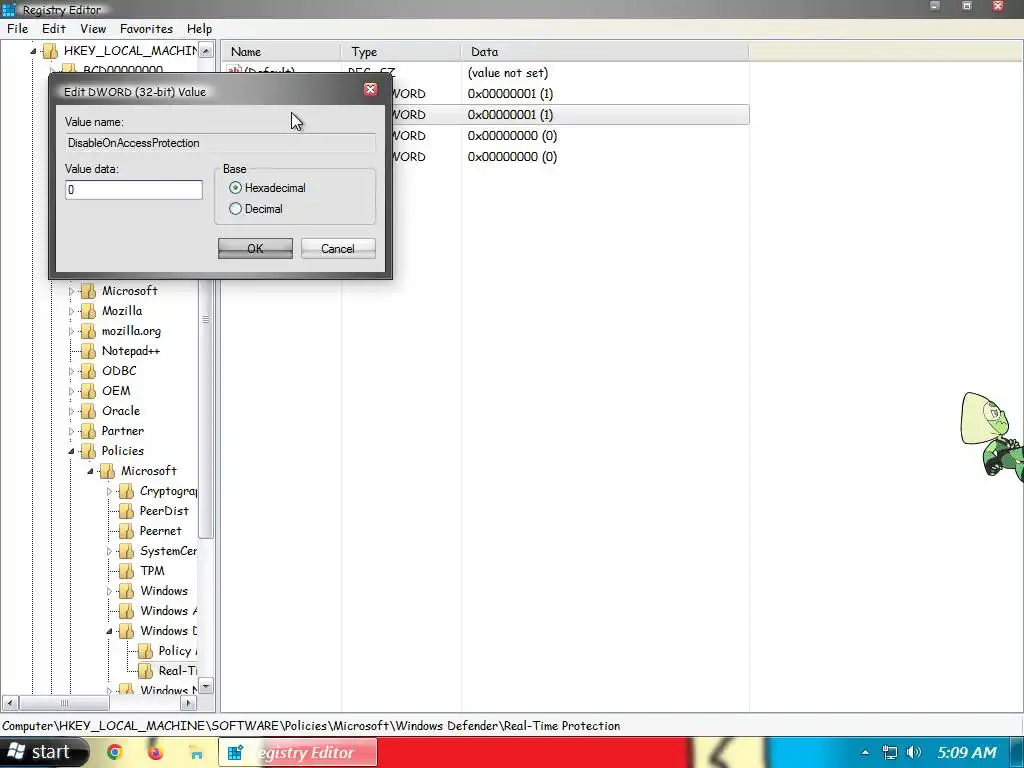Show hidden system tray icons
This screenshot has height=768, width=1024.
pyautogui.click(x=865, y=752)
